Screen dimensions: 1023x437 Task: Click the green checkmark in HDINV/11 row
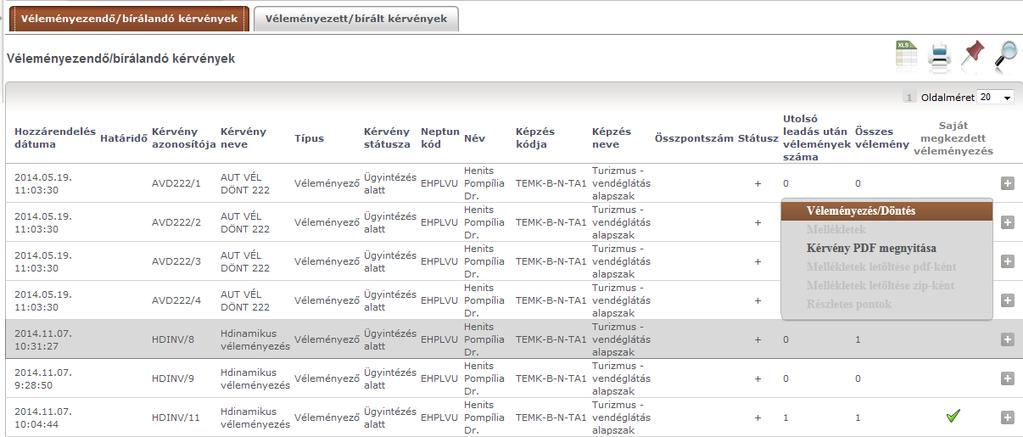pyautogui.click(x=953, y=415)
